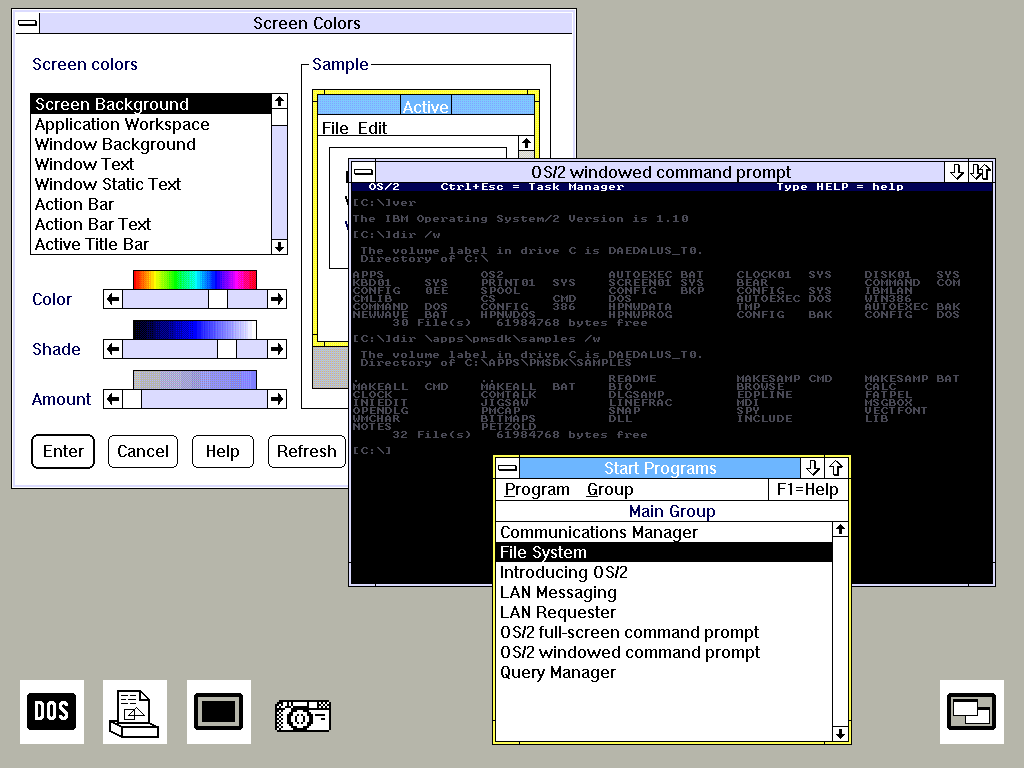Select Action Bar in the list
The width and height of the screenshot is (1024, 768).
(151, 204)
